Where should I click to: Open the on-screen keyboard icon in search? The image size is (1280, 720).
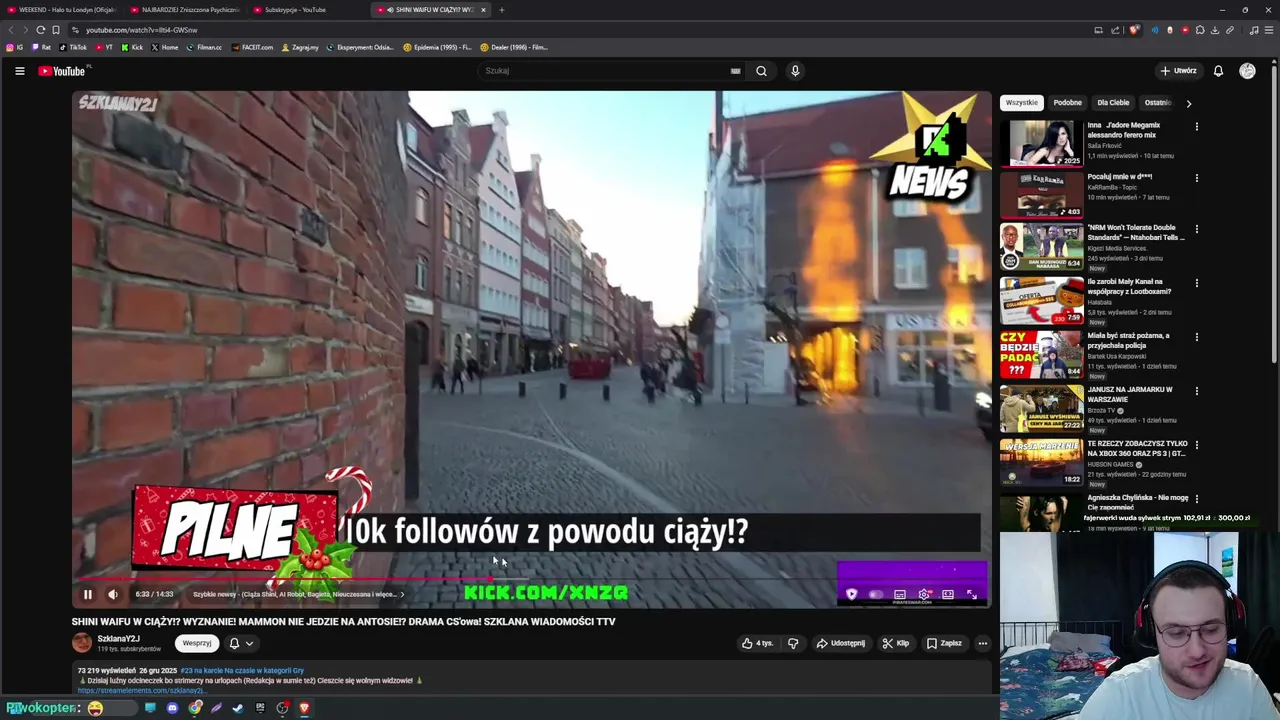(x=735, y=71)
